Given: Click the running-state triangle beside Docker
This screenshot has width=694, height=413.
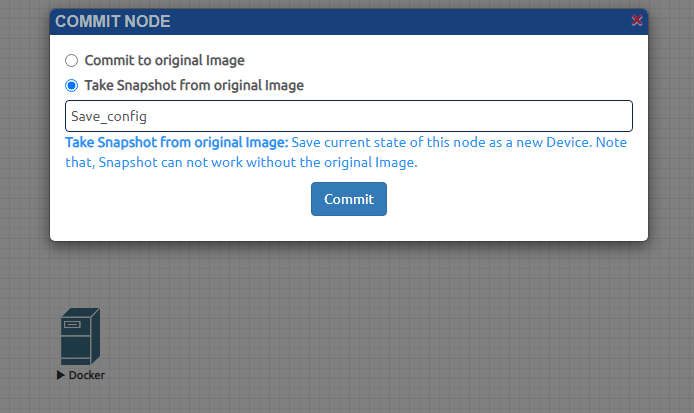Looking at the screenshot, I should (x=61, y=375).
